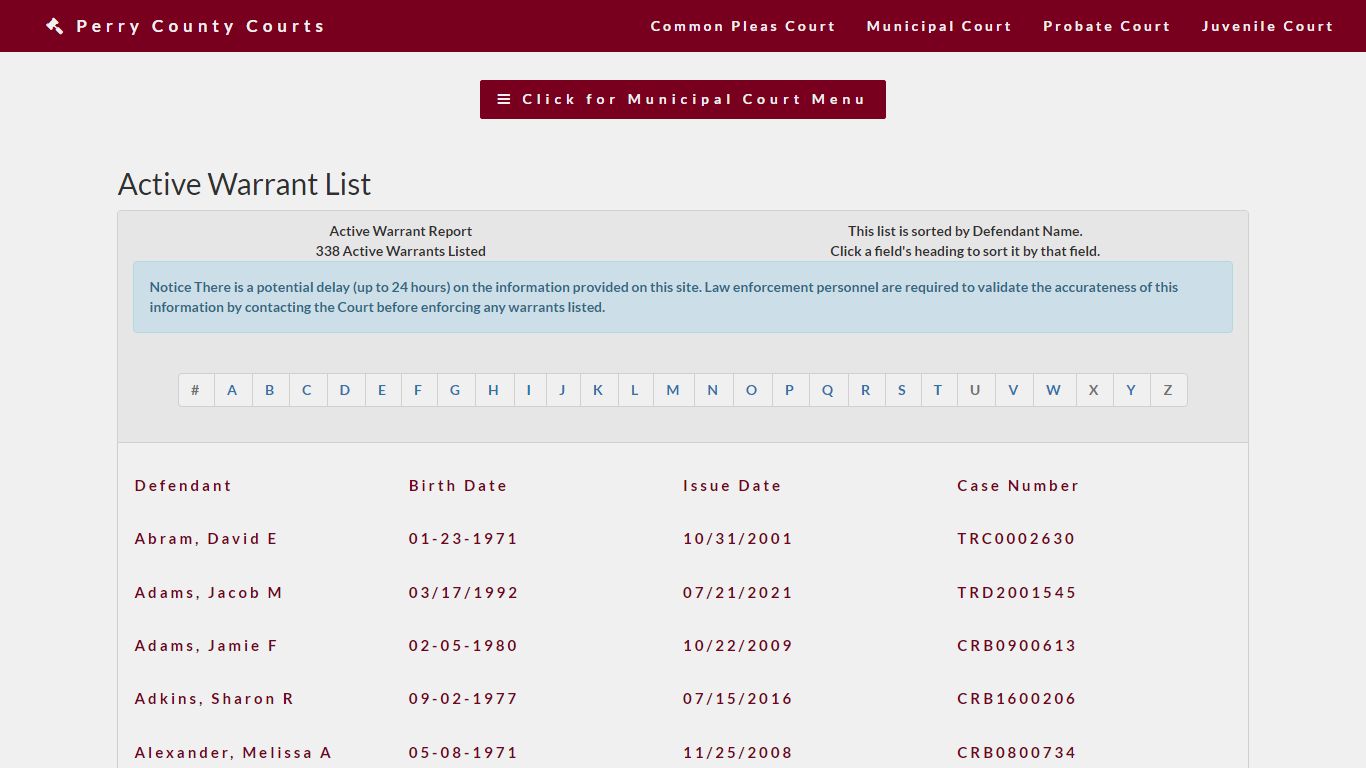Click issue date 07/21/2021

click(738, 593)
